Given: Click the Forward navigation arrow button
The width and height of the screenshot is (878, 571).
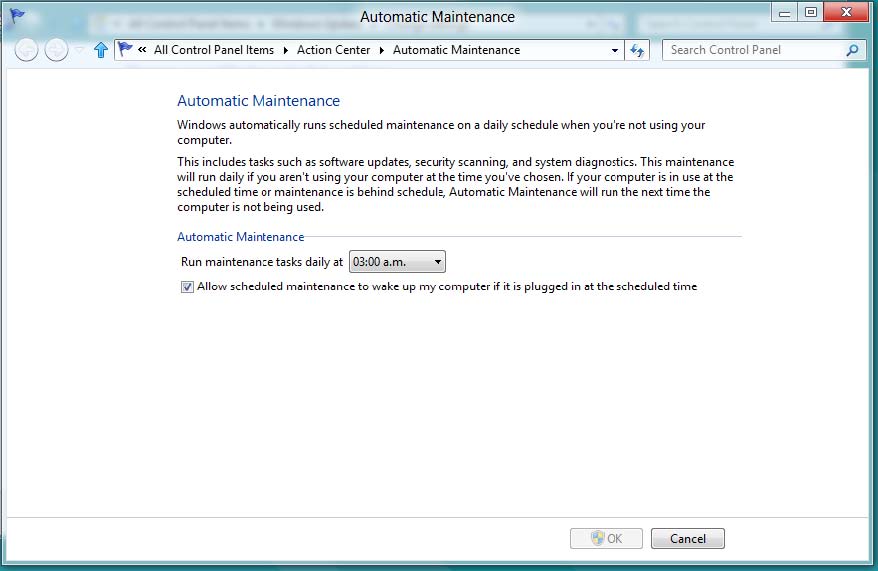Looking at the screenshot, I should pyautogui.click(x=56, y=50).
